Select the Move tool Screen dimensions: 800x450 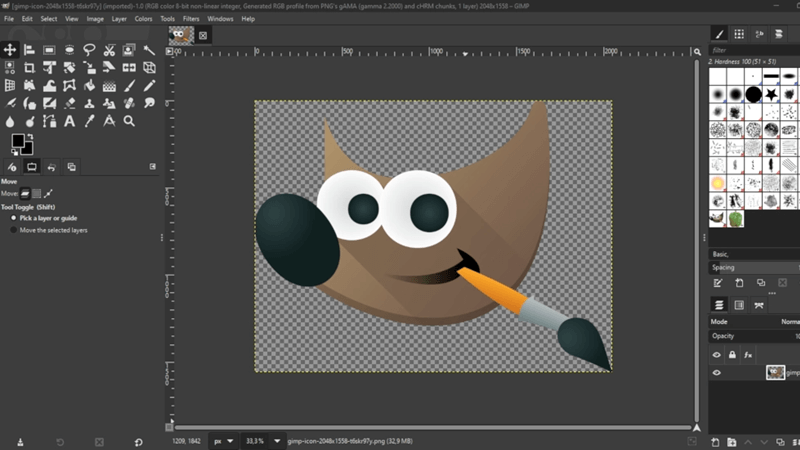(x=10, y=49)
